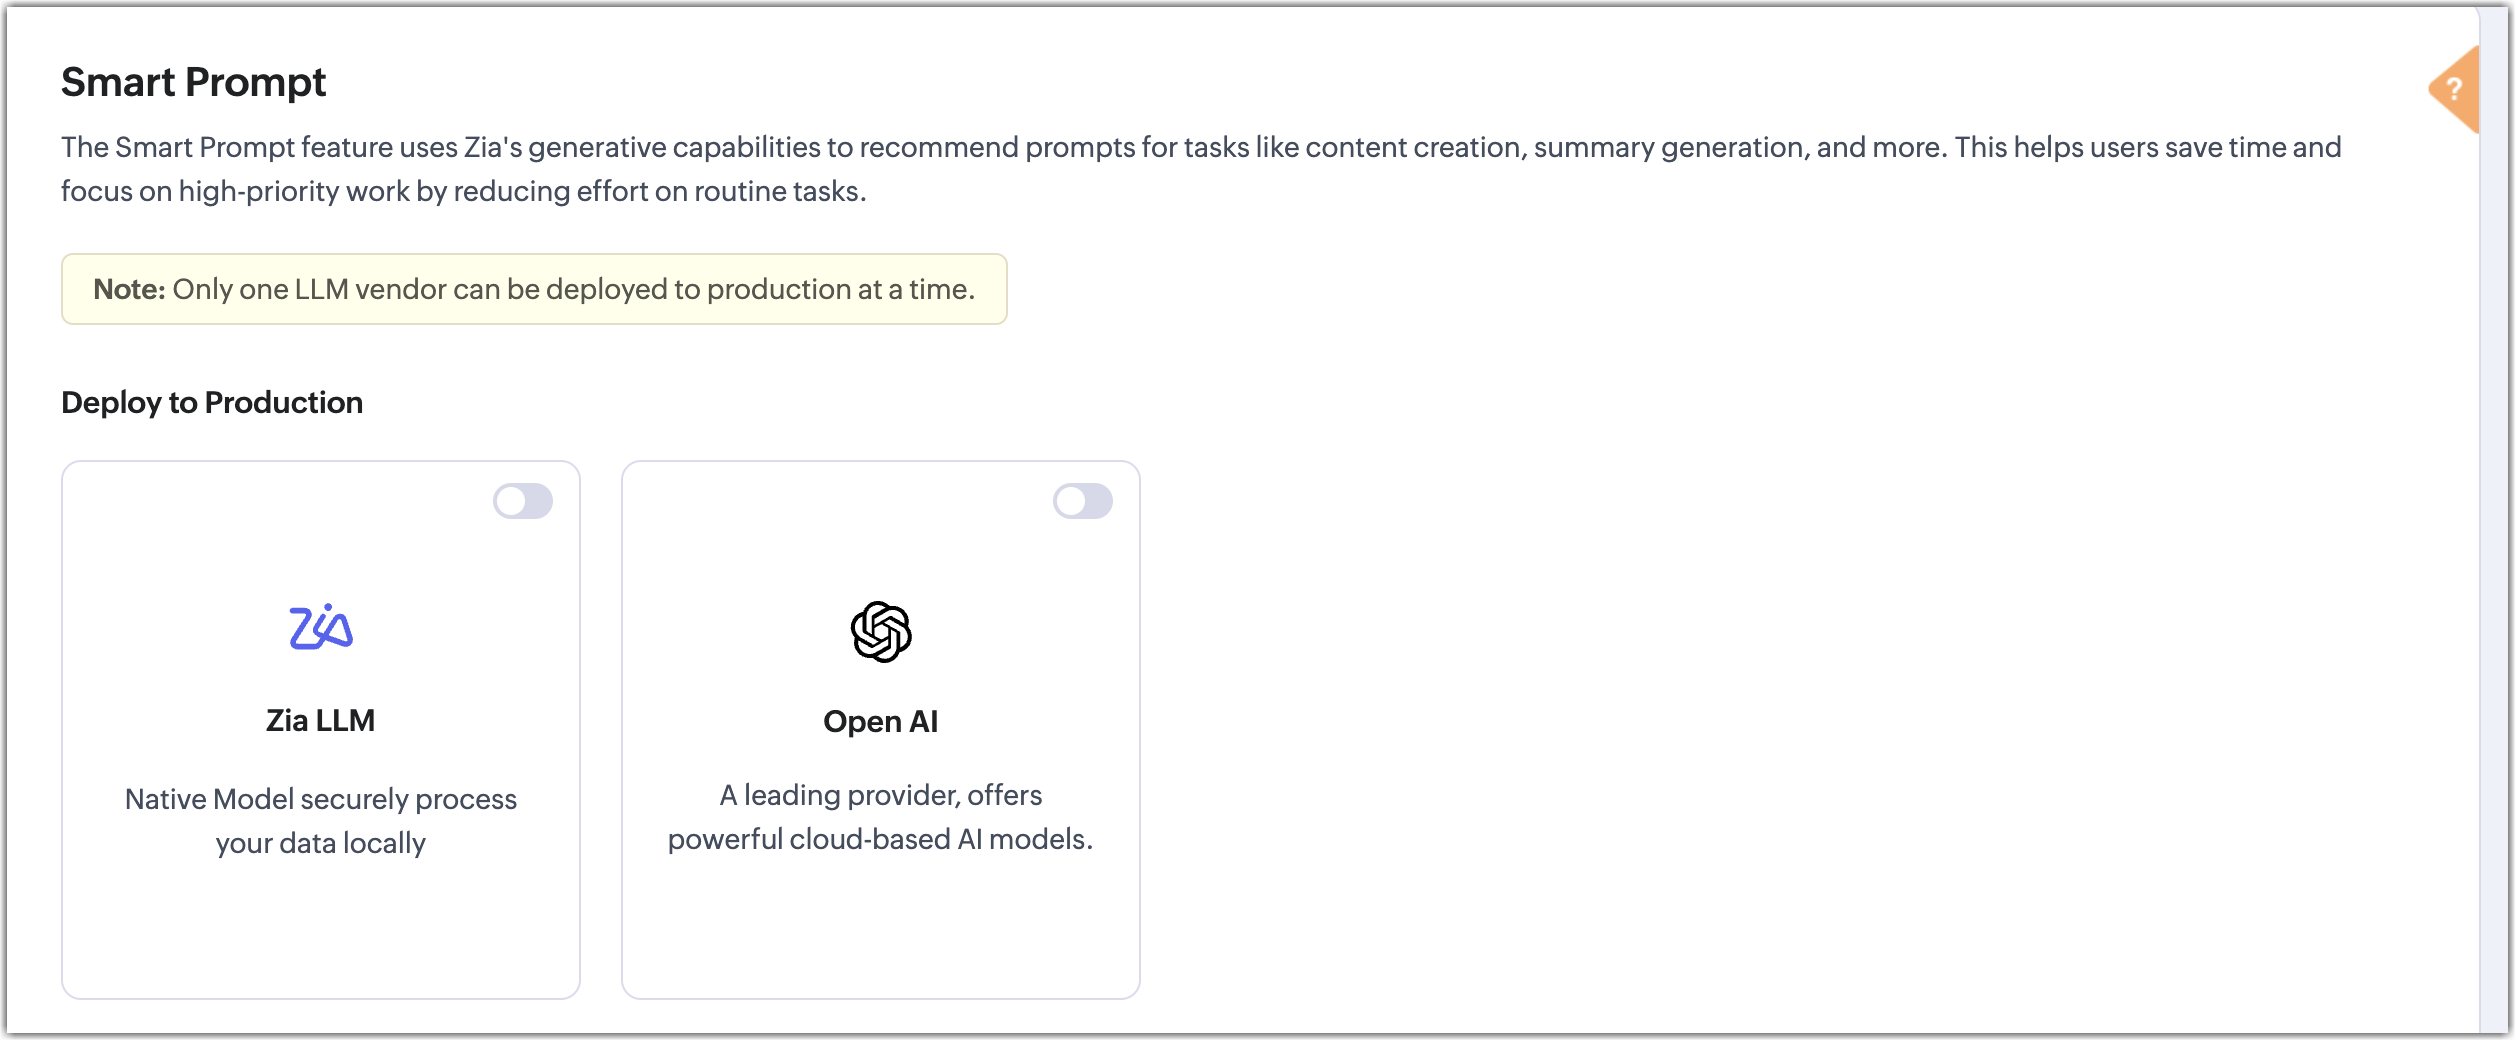Viewport: 2516px width, 1041px height.
Task: Enable the Zia LLM toggle
Action: [x=522, y=501]
